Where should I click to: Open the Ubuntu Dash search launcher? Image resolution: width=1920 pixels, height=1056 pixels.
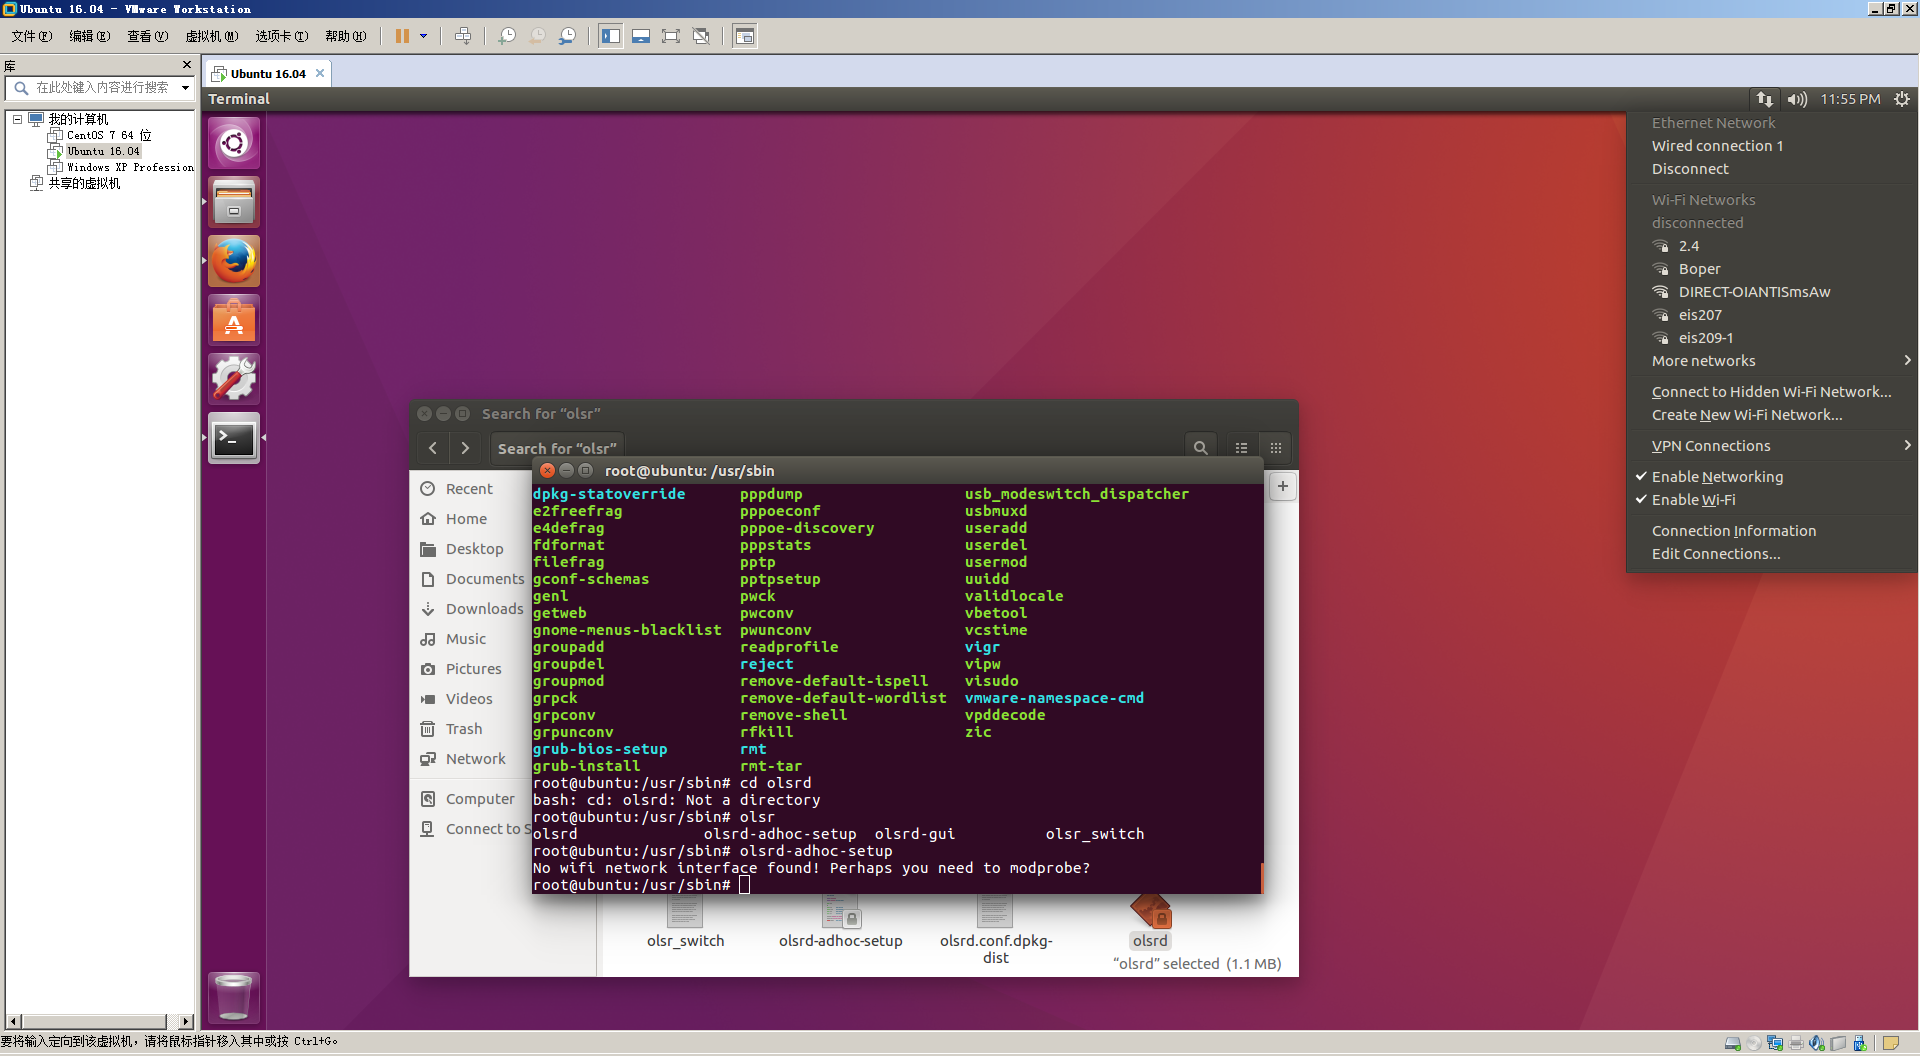(x=234, y=143)
